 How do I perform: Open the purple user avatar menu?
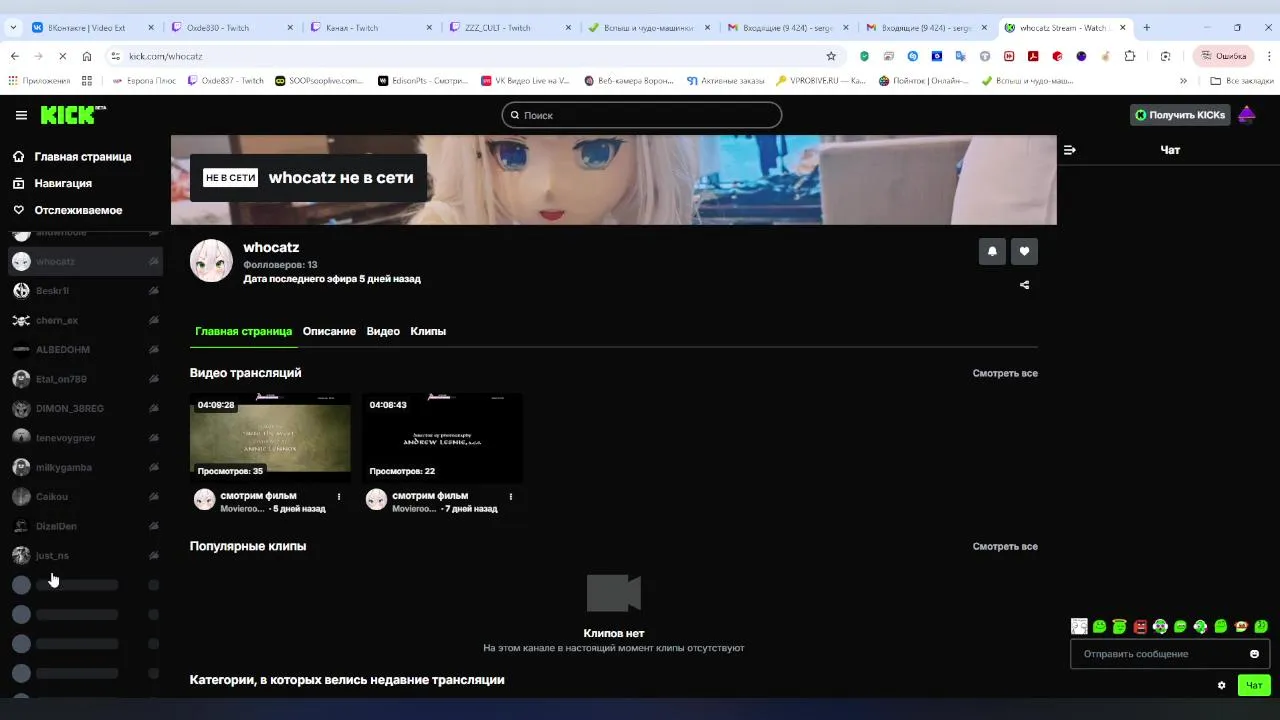[1247, 115]
